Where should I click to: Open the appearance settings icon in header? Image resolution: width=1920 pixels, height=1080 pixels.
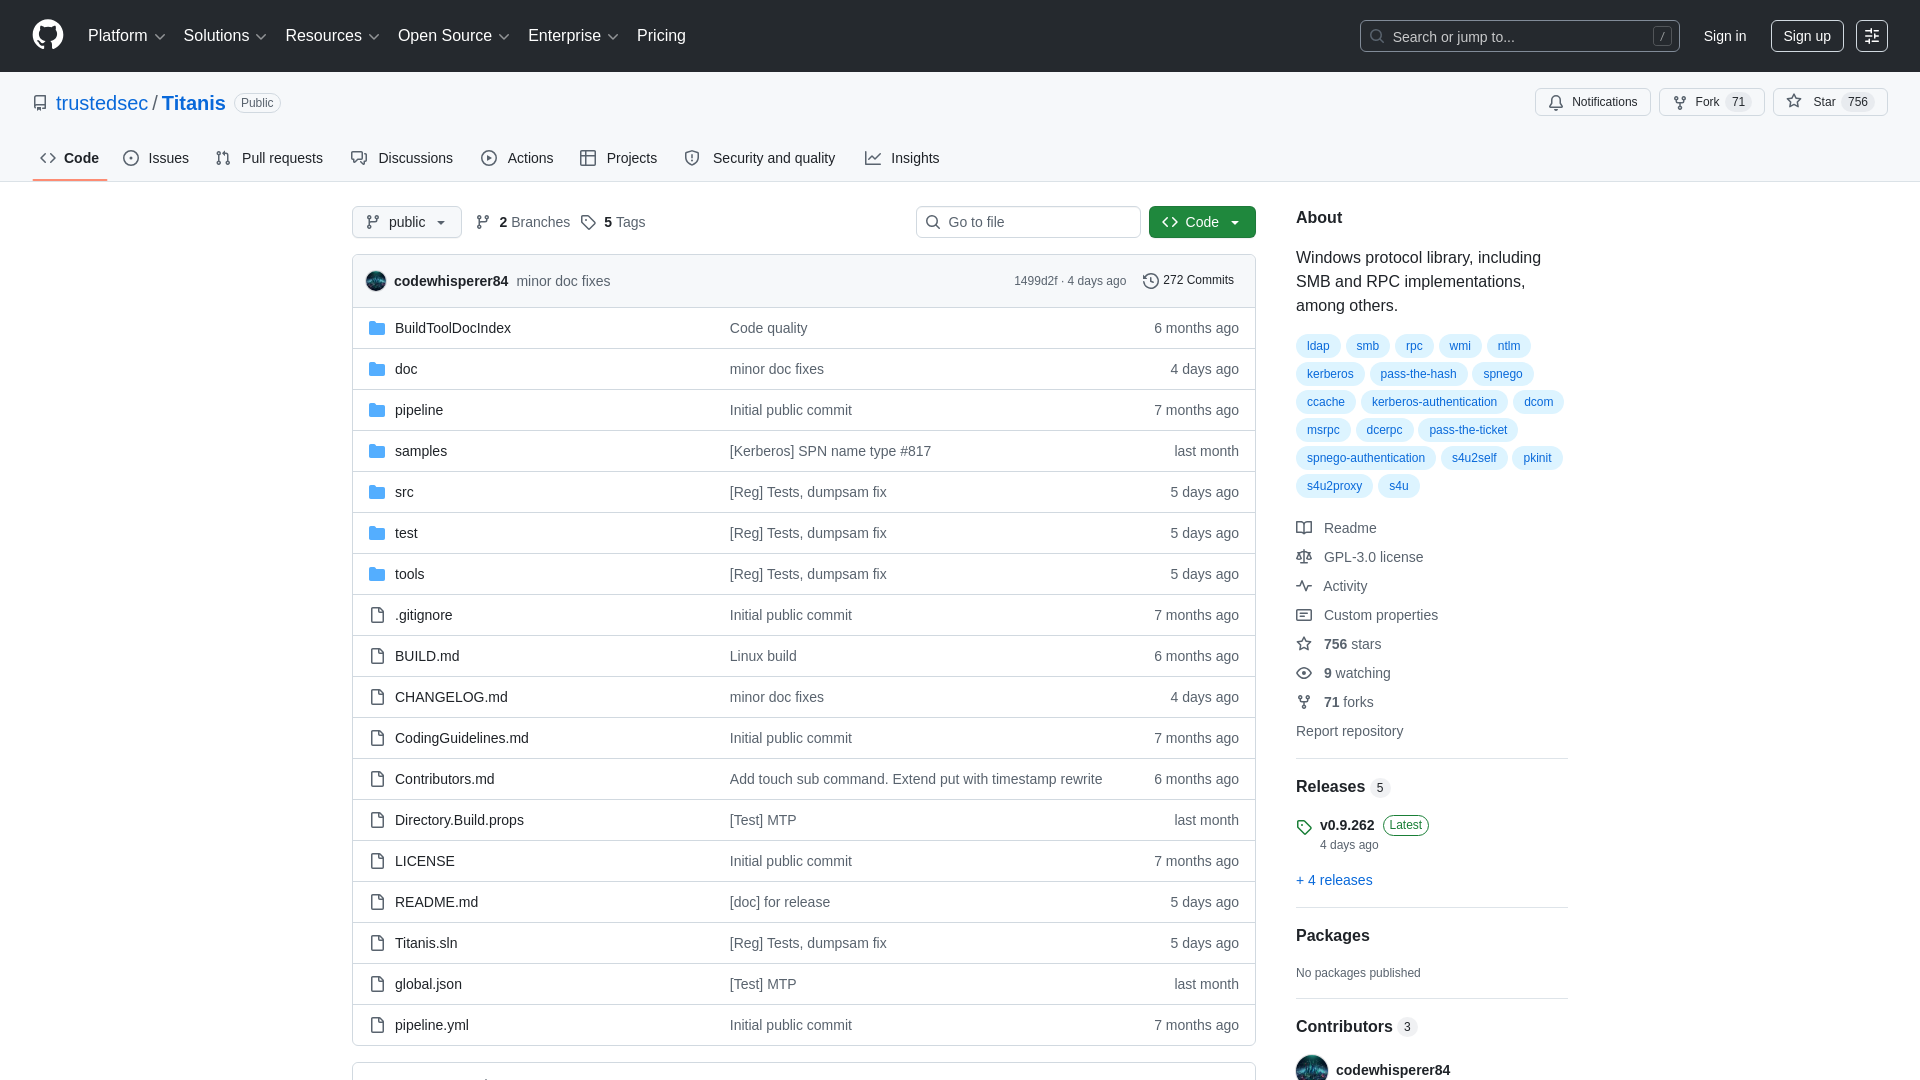[x=1871, y=36]
